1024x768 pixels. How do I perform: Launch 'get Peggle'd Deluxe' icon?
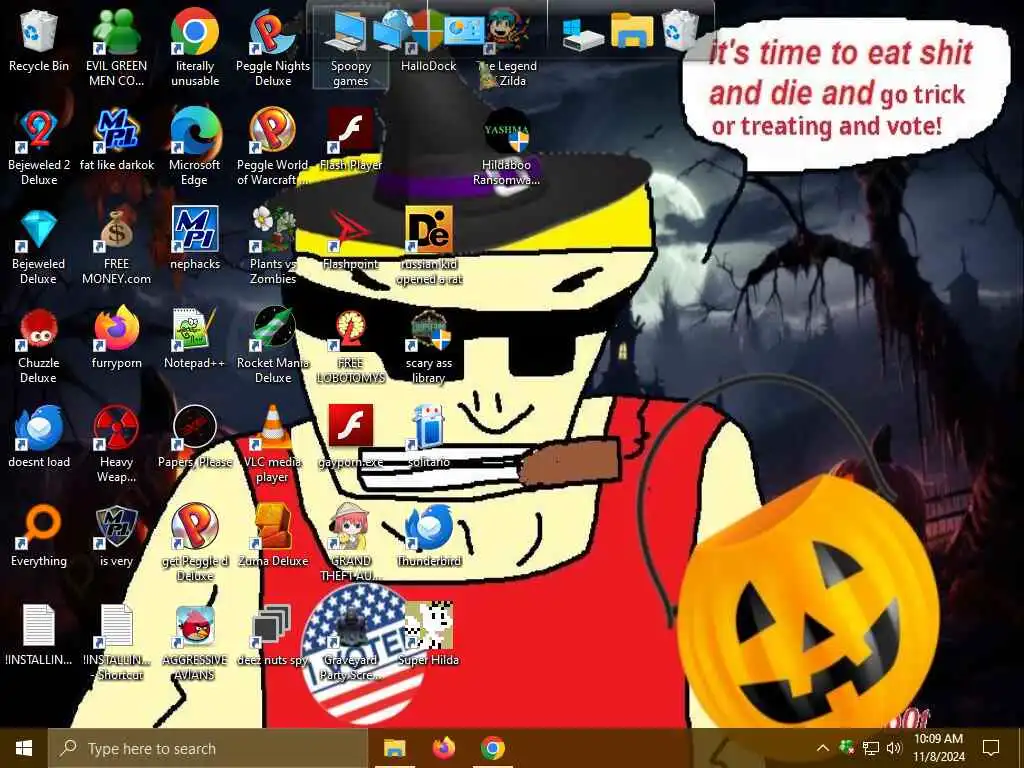[195, 543]
